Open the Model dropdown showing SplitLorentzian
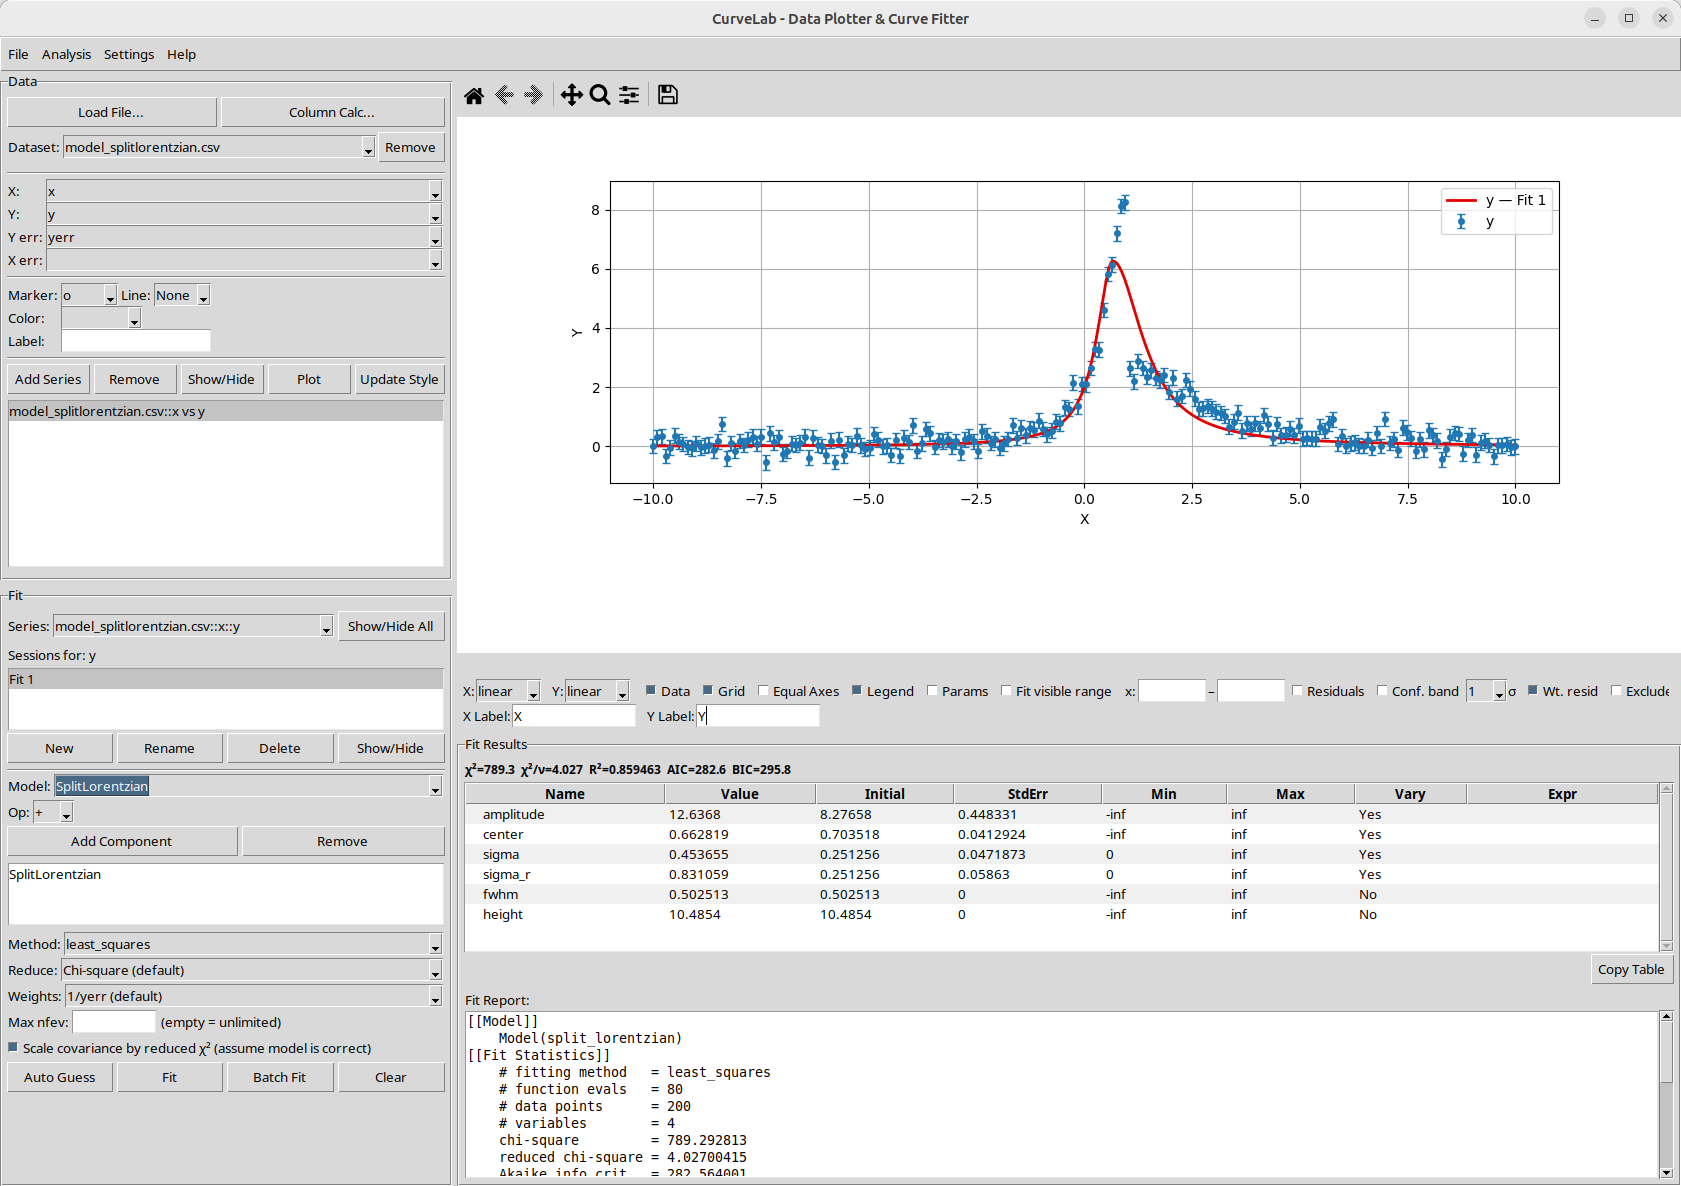The width and height of the screenshot is (1681, 1186). coord(435,787)
